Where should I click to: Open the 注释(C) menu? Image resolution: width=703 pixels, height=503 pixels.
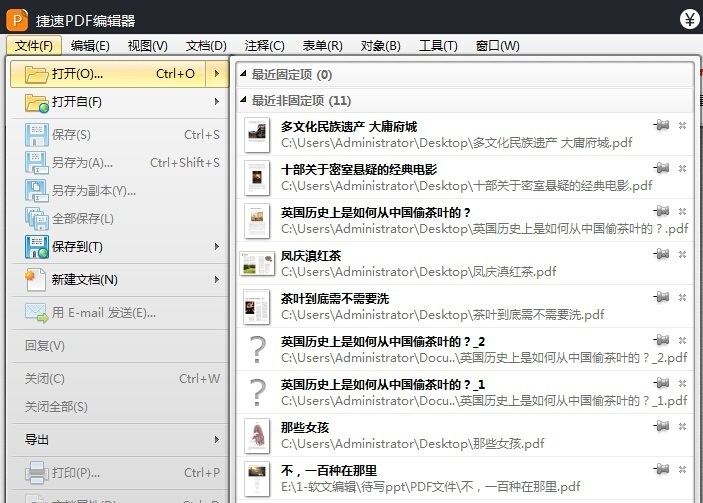point(265,46)
